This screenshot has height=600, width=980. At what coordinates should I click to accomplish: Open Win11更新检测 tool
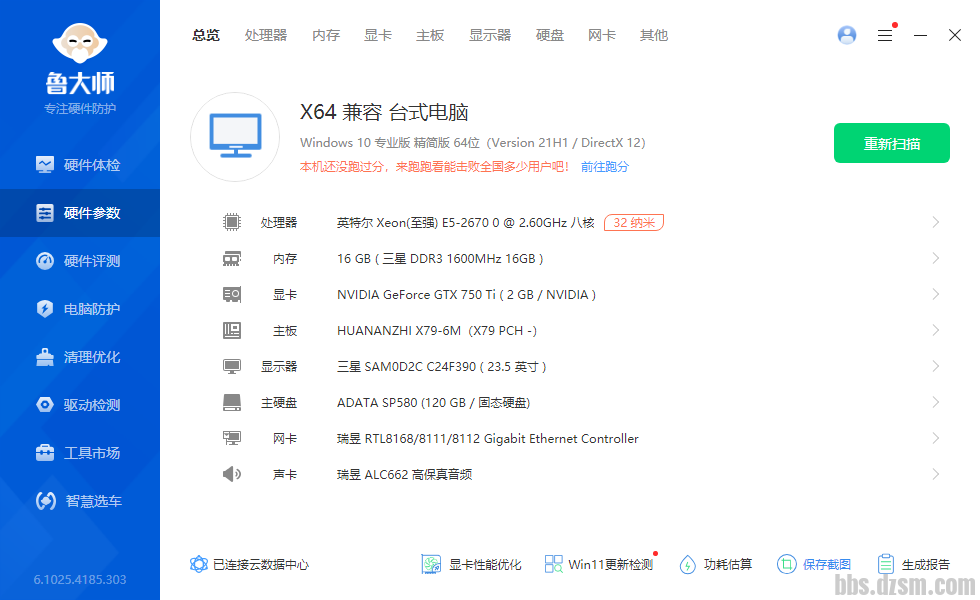tap(599, 564)
